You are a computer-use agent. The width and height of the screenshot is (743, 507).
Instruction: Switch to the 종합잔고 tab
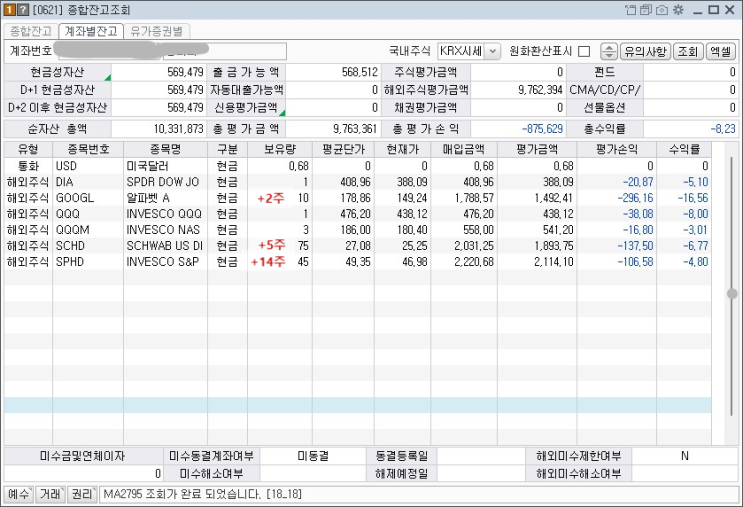point(31,31)
